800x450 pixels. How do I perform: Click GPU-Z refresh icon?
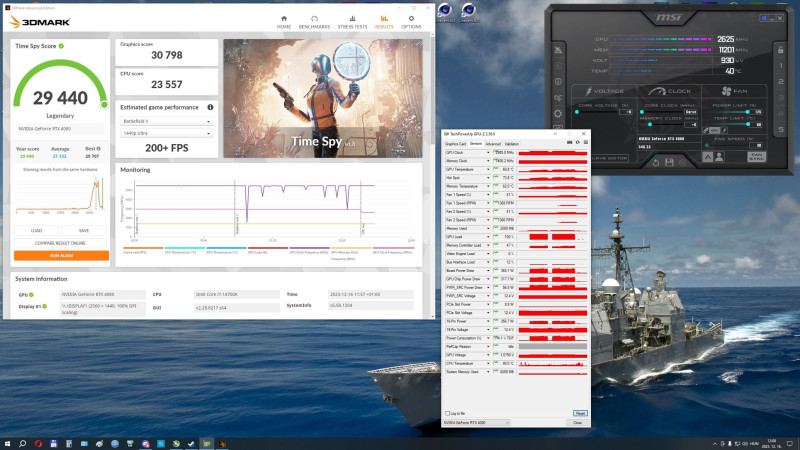(x=578, y=143)
